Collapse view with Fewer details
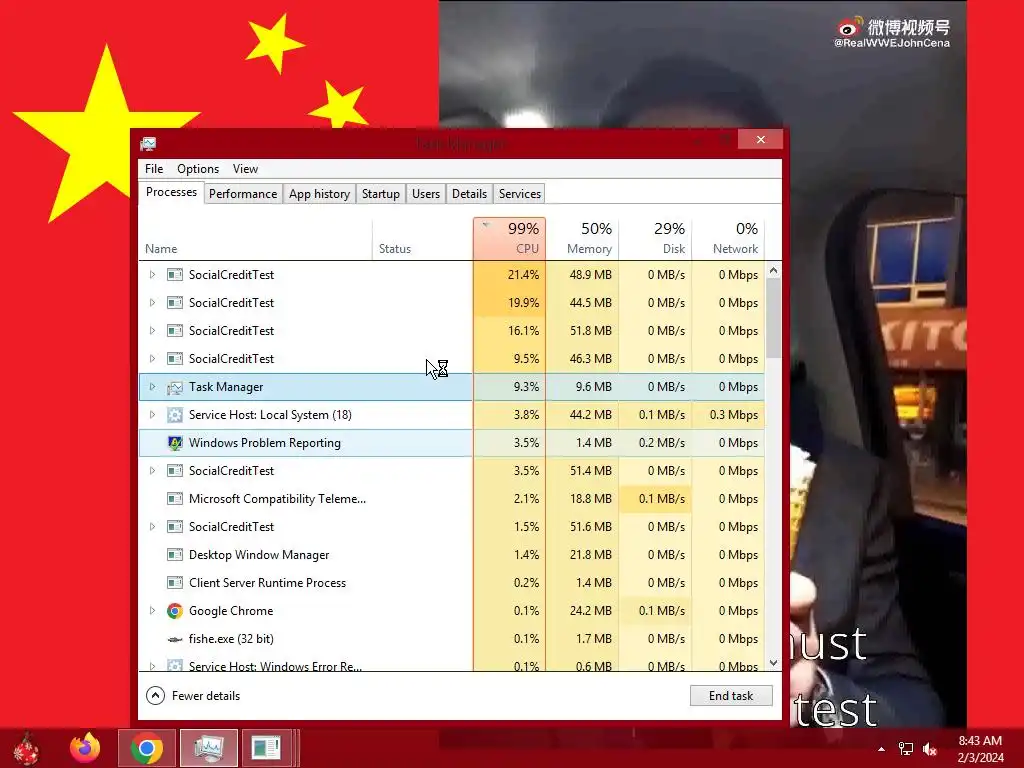The image size is (1024, 768). pos(193,696)
